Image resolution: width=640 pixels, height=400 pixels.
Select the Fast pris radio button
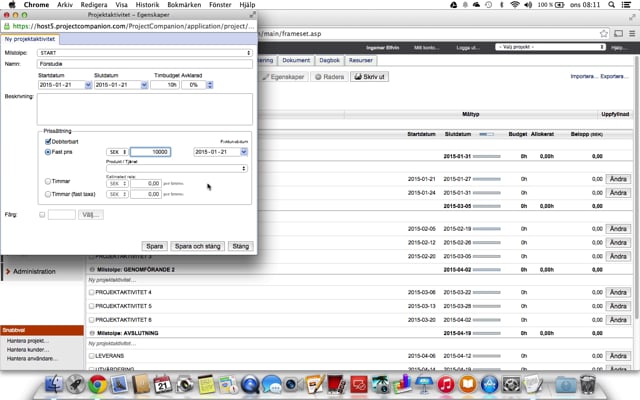pos(48,152)
